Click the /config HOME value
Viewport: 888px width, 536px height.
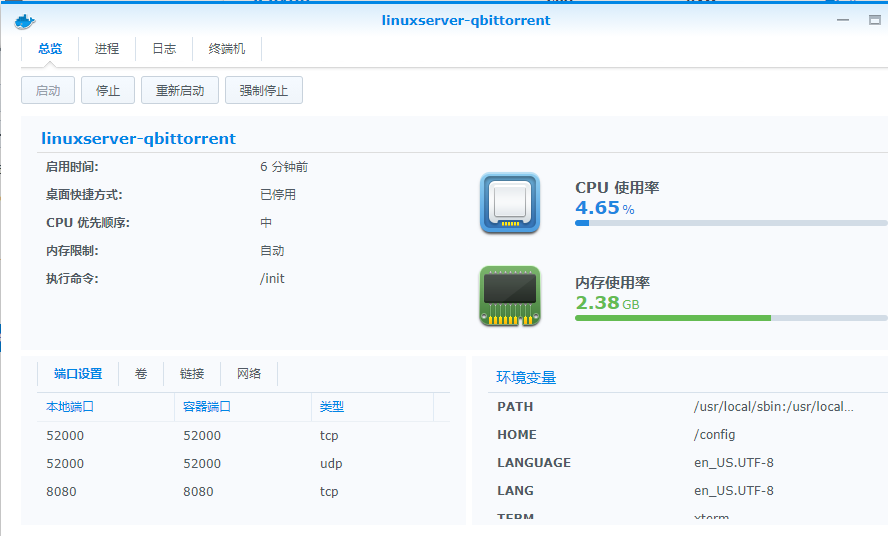point(714,435)
